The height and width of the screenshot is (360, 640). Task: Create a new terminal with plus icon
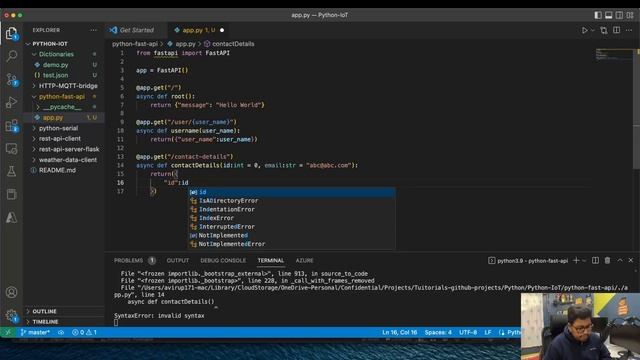pyautogui.click(x=576, y=260)
